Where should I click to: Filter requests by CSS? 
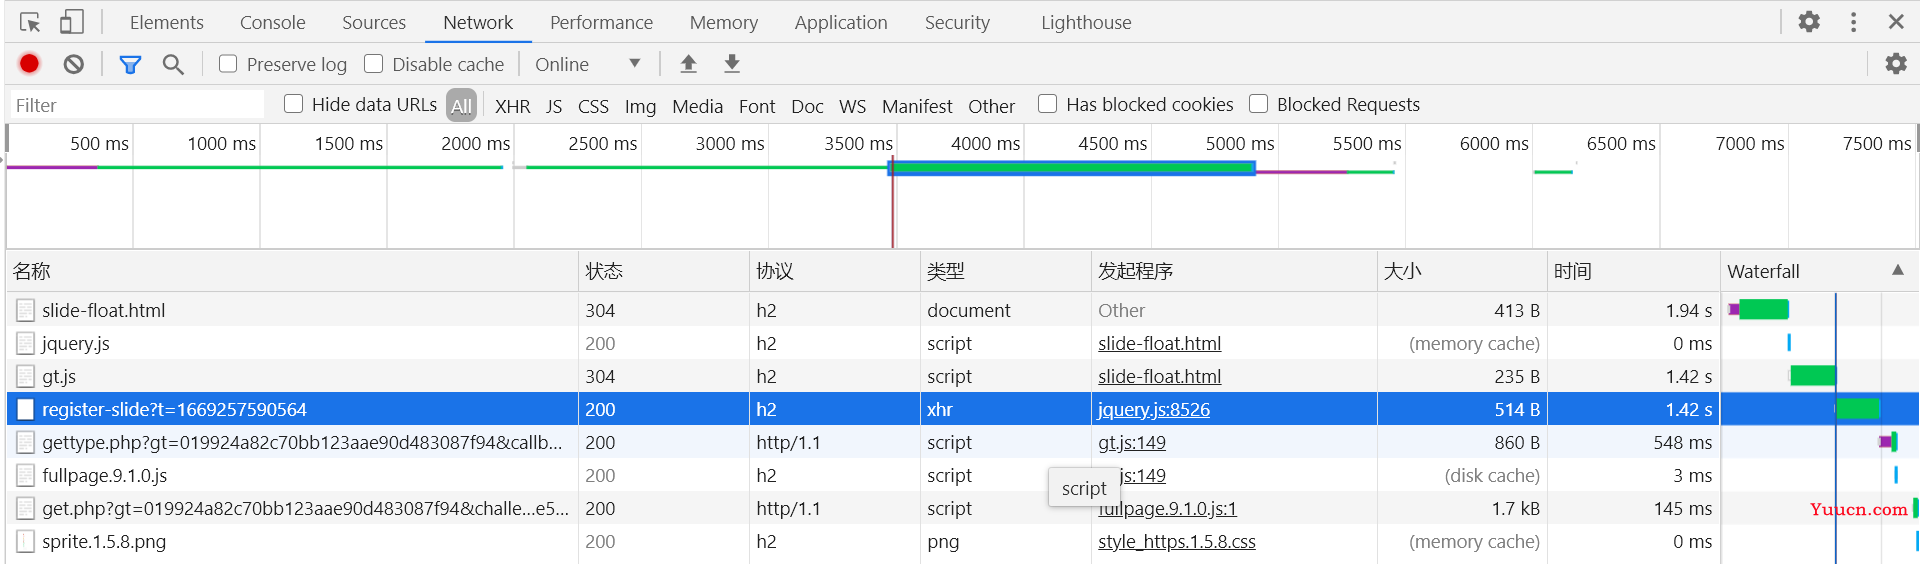[x=593, y=105]
